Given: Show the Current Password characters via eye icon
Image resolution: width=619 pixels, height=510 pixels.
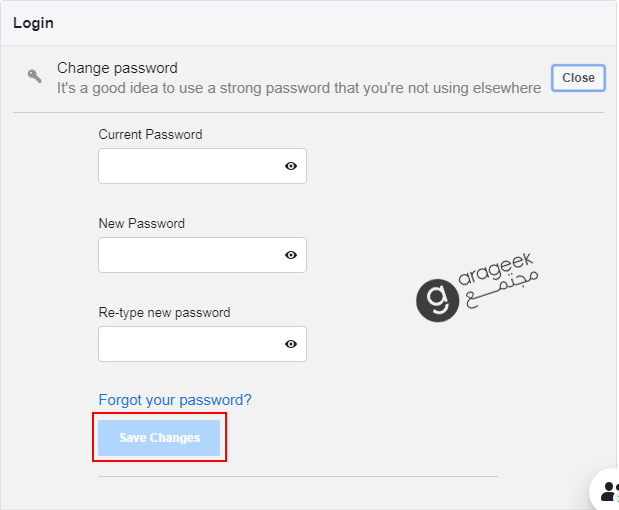Looking at the screenshot, I should pos(291,166).
